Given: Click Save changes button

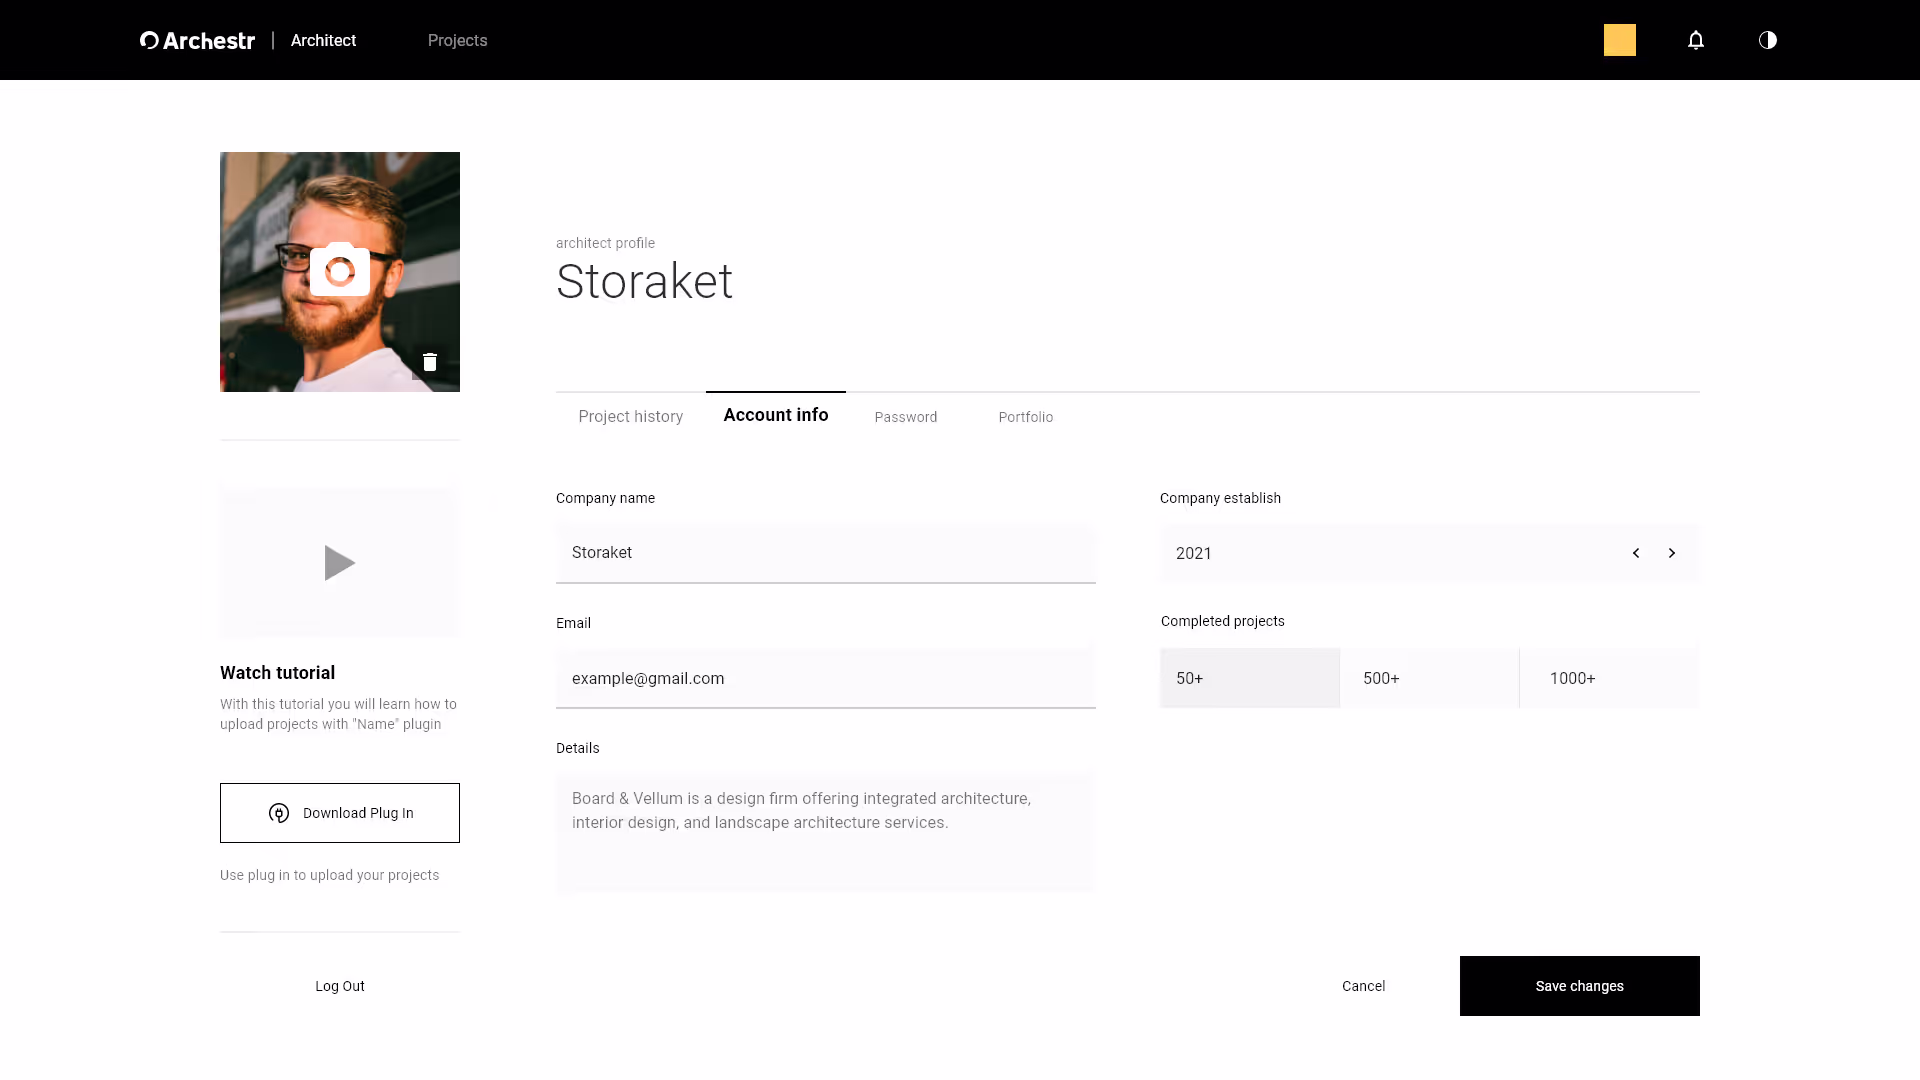Looking at the screenshot, I should pyautogui.click(x=1580, y=986).
